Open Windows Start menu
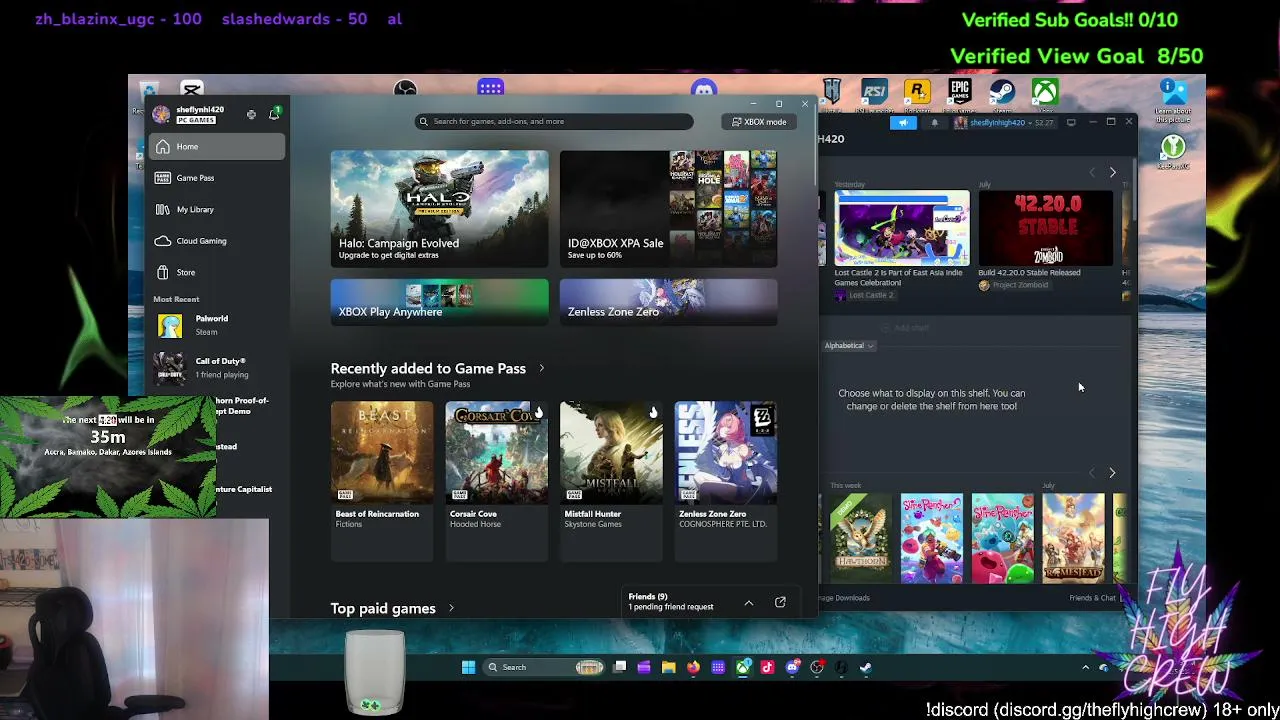Image resolution: width=1280 pixels, height=720 pixels. (468, 667)
